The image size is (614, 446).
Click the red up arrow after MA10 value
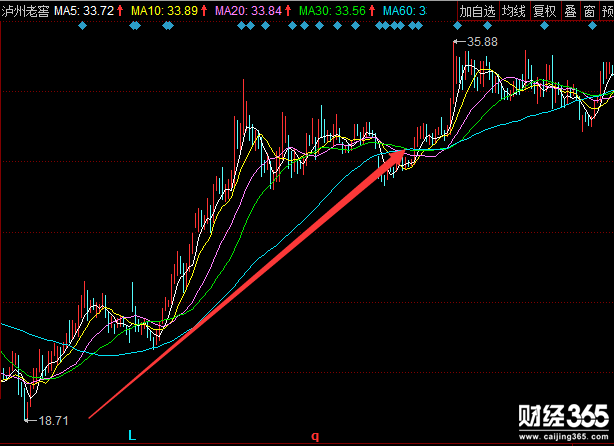[x=204, y=11]
